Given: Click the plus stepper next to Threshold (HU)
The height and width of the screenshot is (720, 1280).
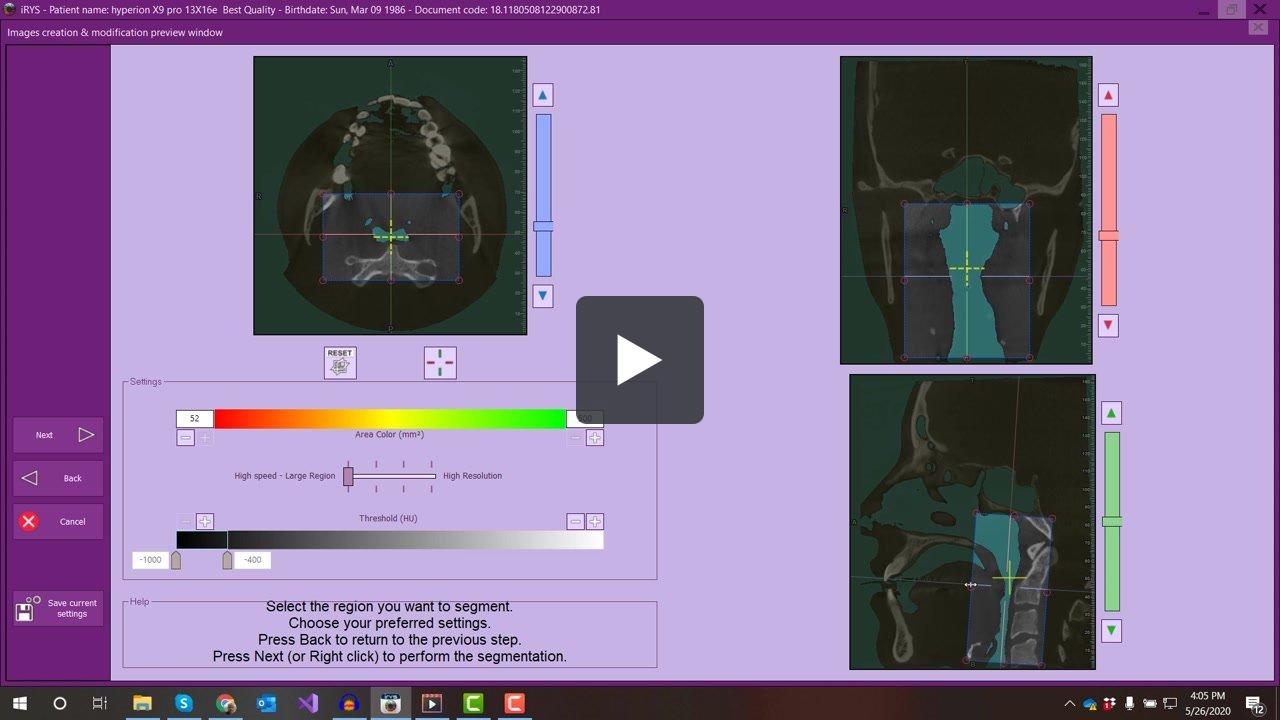Looking at the screenshot, I should click(595, 521).
